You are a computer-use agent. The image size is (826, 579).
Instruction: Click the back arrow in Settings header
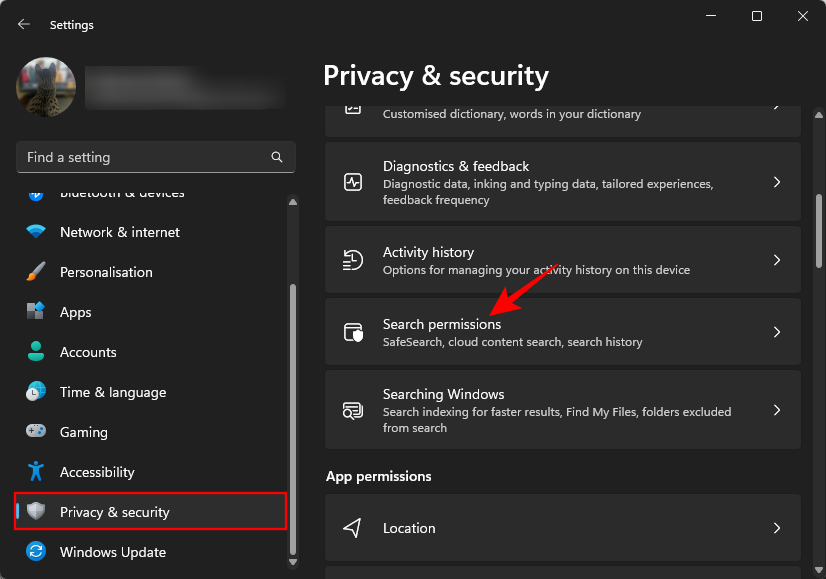(x=24, y=24)
